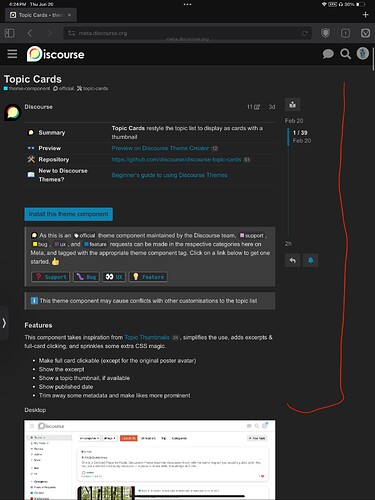Open Preview on Discourse Theme Creator
Image resolution: width=375 pixels, height=500 pixels.
click(x=160, y=148)
